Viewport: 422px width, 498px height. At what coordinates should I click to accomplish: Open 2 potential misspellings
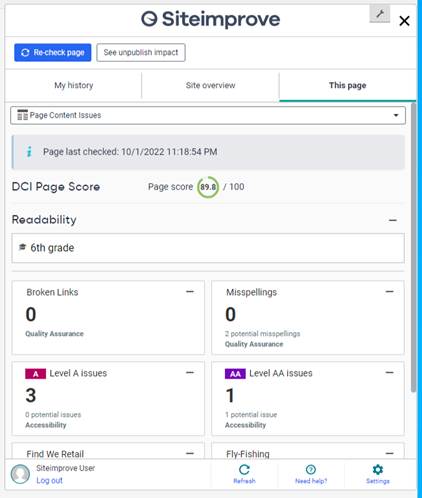click(262, 334)
